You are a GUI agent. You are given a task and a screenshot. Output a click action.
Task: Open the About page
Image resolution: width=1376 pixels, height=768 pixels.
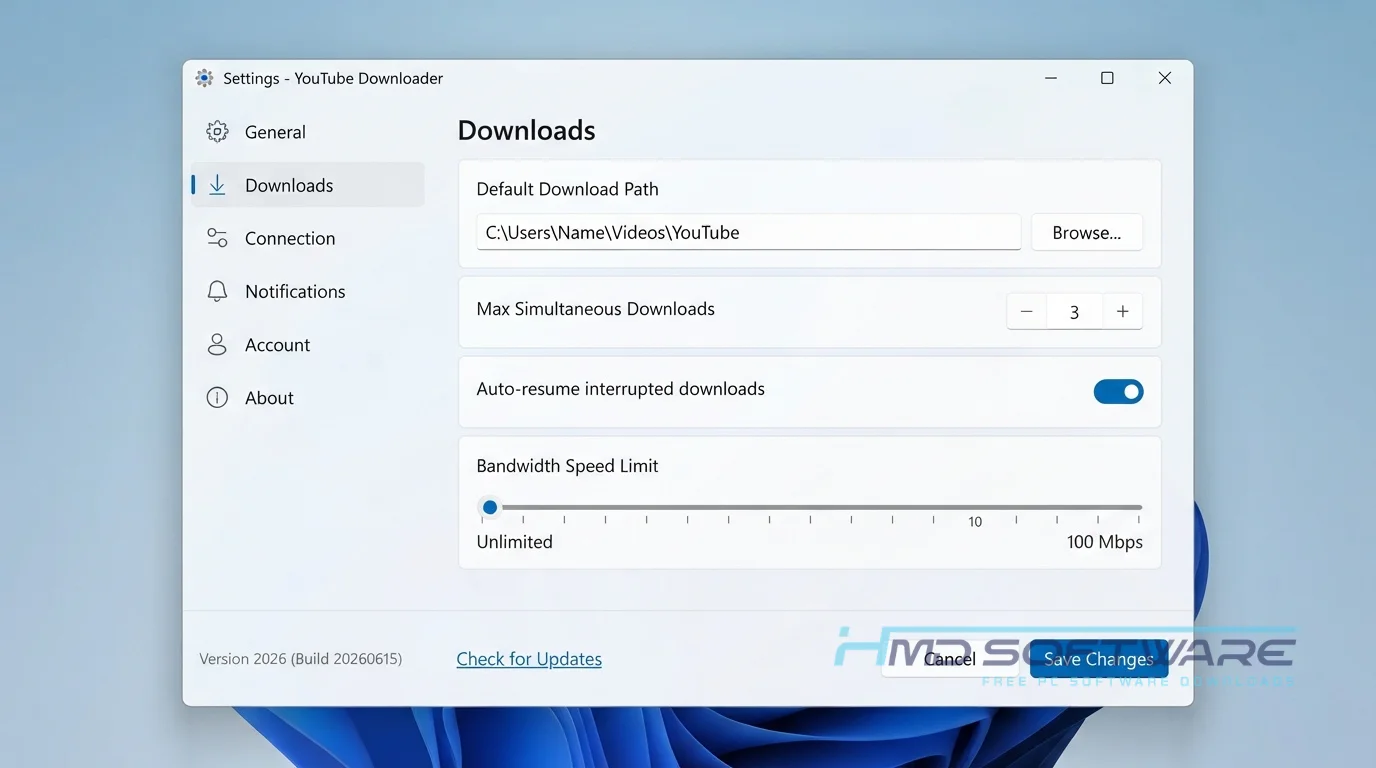tap(308, 397)
